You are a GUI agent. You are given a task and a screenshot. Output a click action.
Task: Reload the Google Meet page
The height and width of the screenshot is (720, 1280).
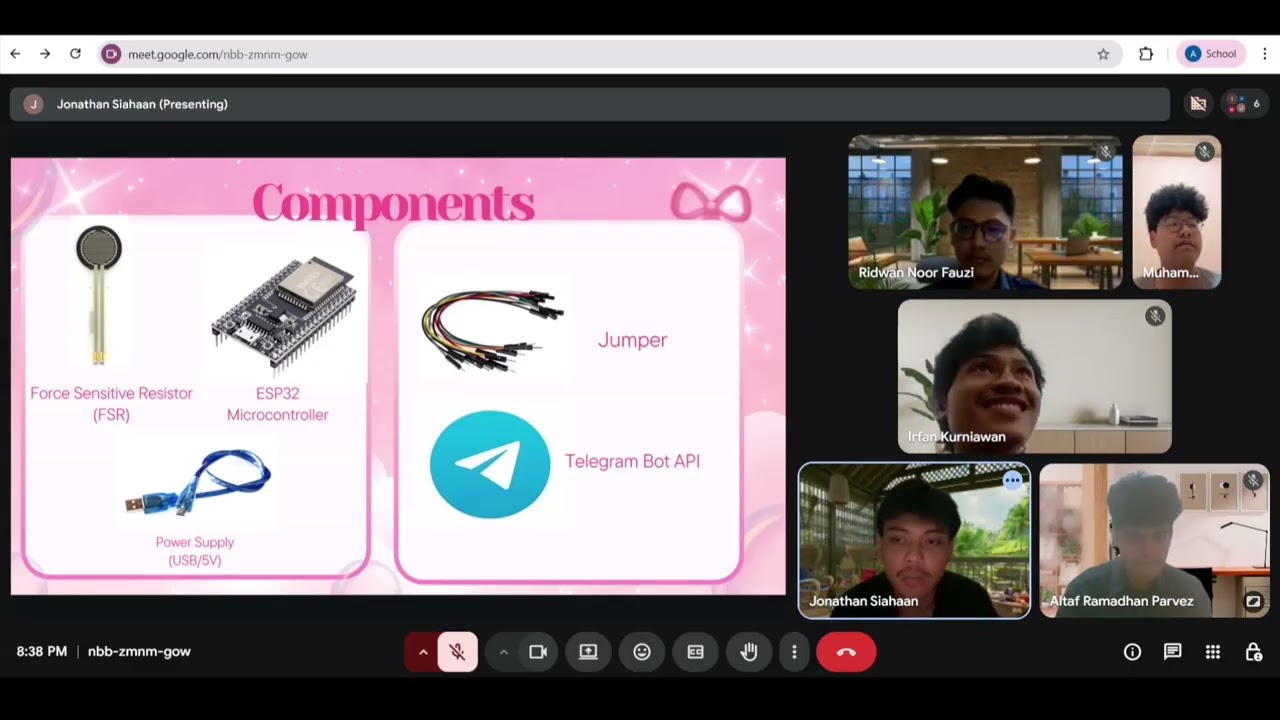[75, 54]
